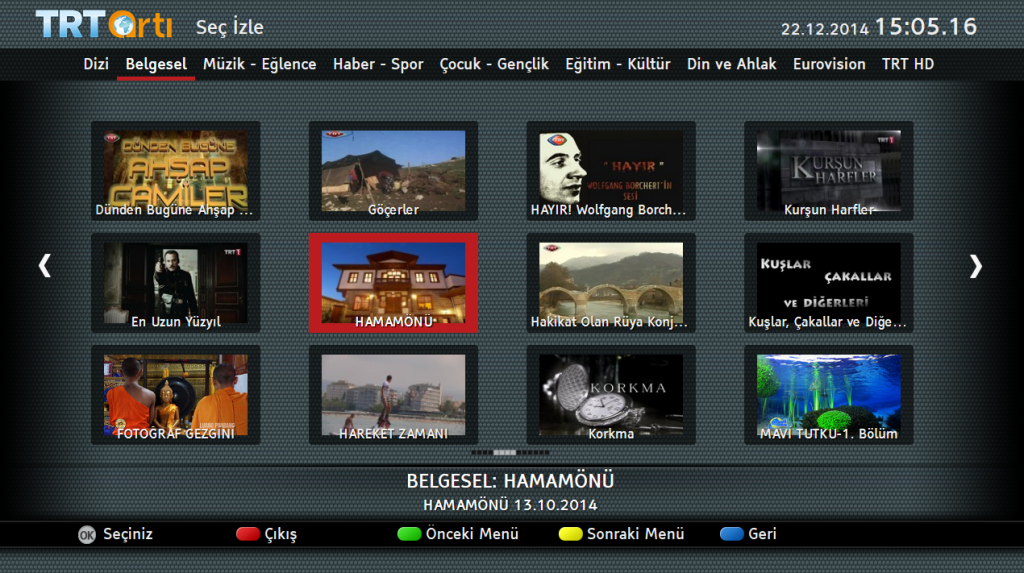Open the Kurşun Harfler thumbnail
1024x573 pixels.
(x=828, y=171)
